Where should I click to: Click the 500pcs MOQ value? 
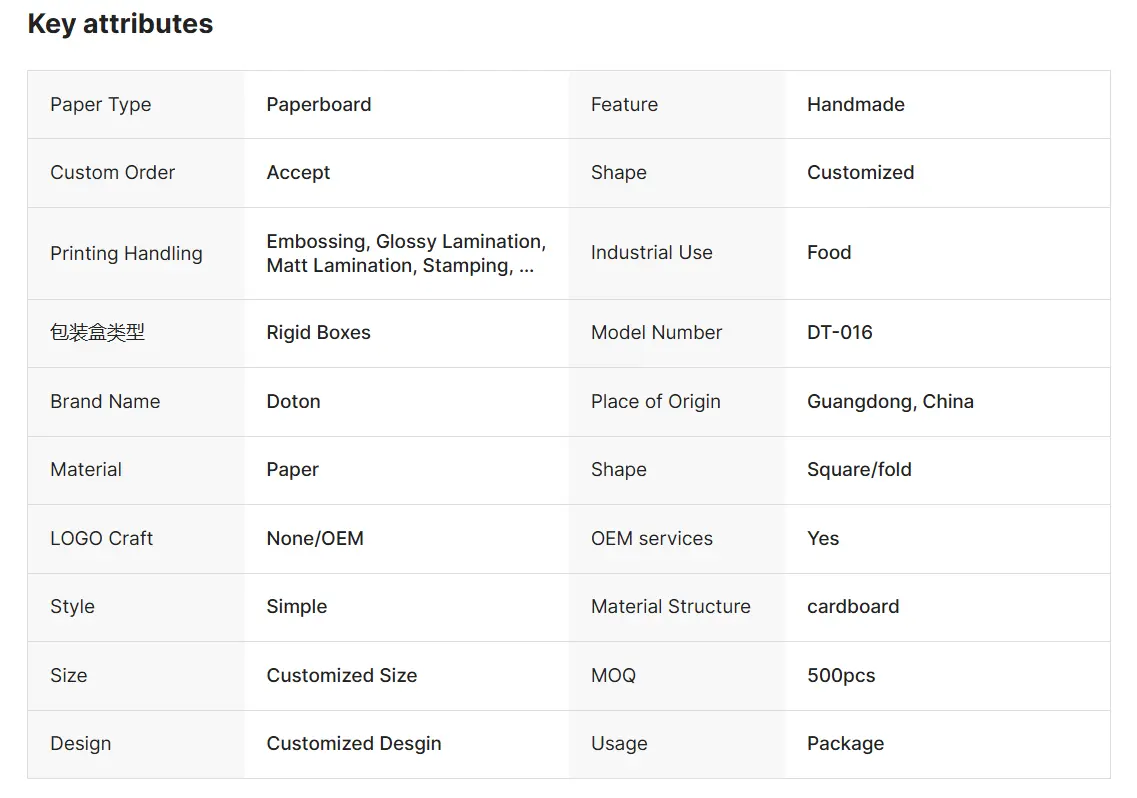click(x=841, y=675)
